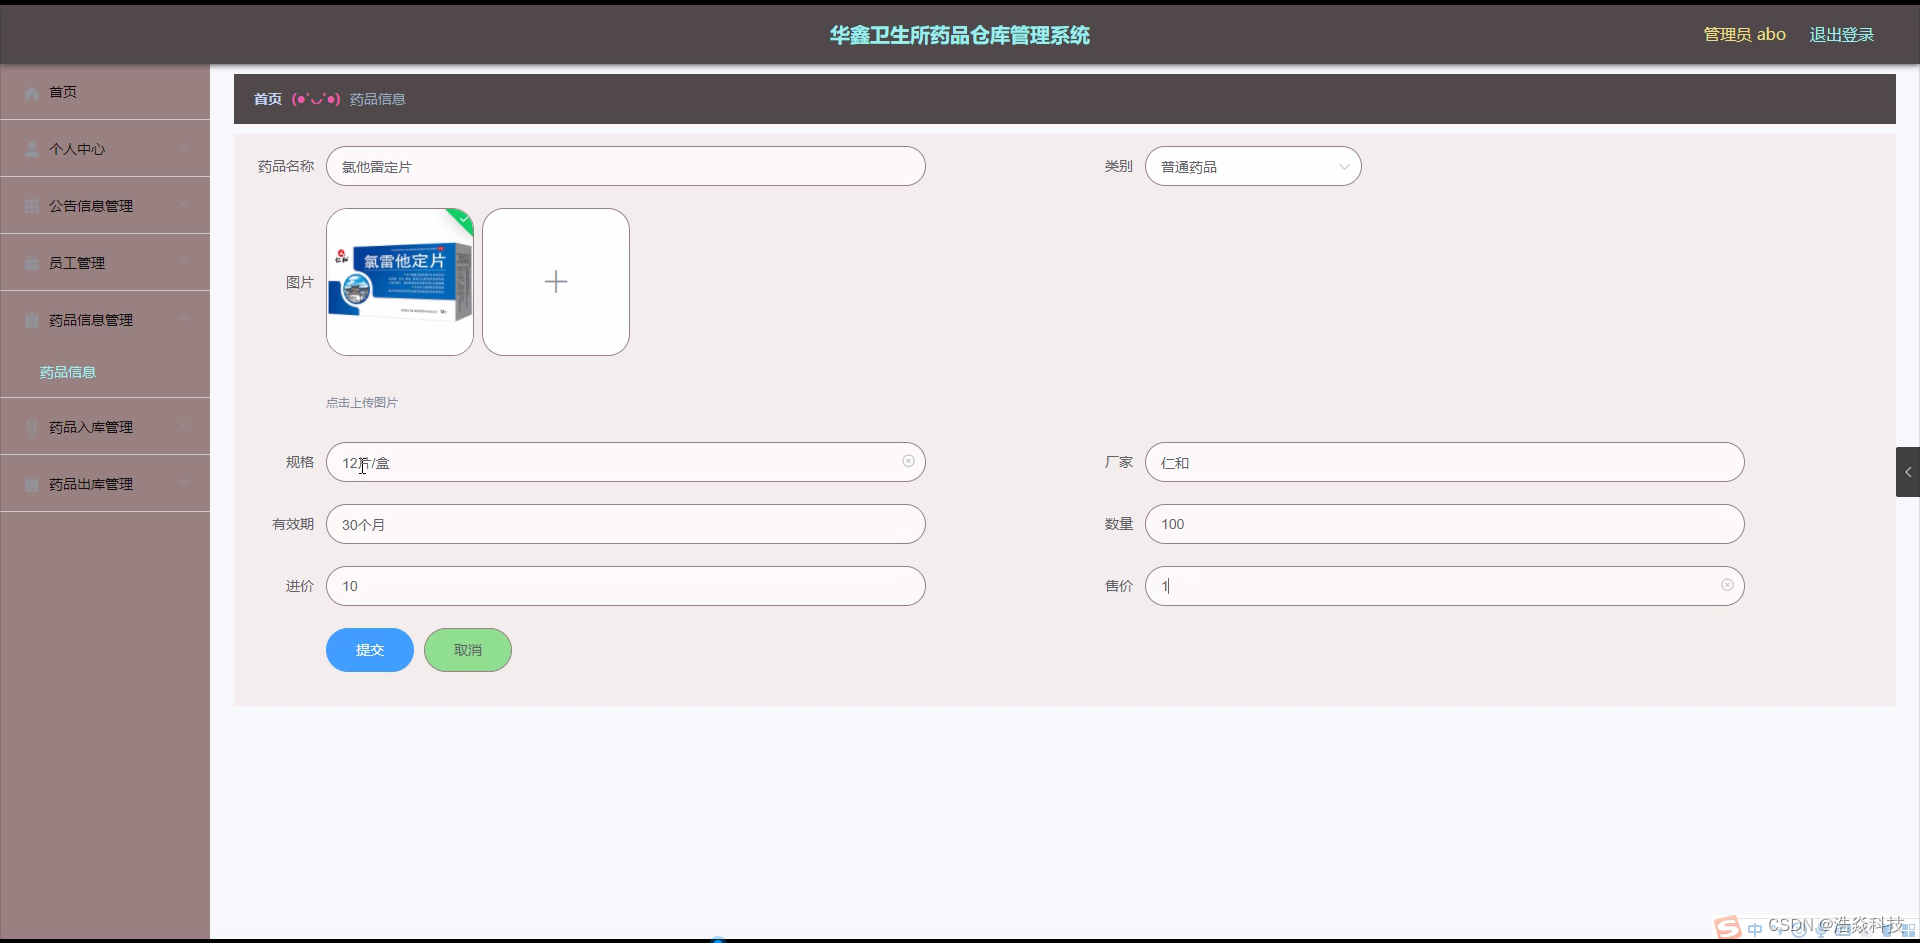This screenshot has width=1920, height=943.
Task: Collapse the 药品信息管理 sidebar section
Action: click(x=183, y=318)
